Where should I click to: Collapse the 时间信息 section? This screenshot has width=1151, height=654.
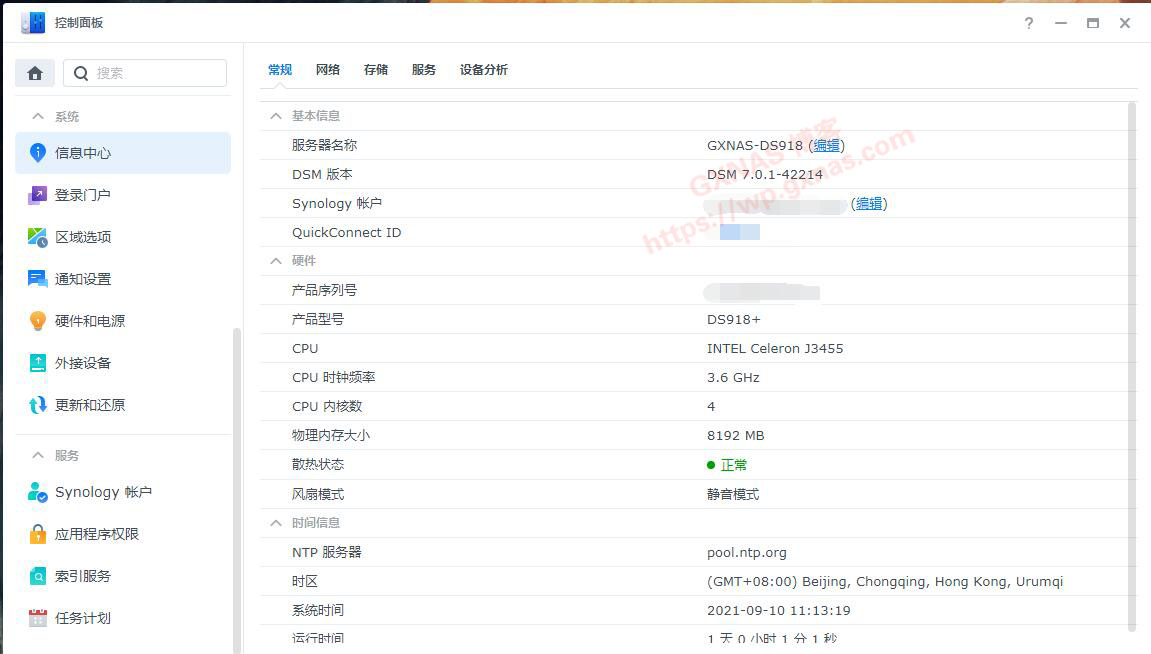pos(276,523)
